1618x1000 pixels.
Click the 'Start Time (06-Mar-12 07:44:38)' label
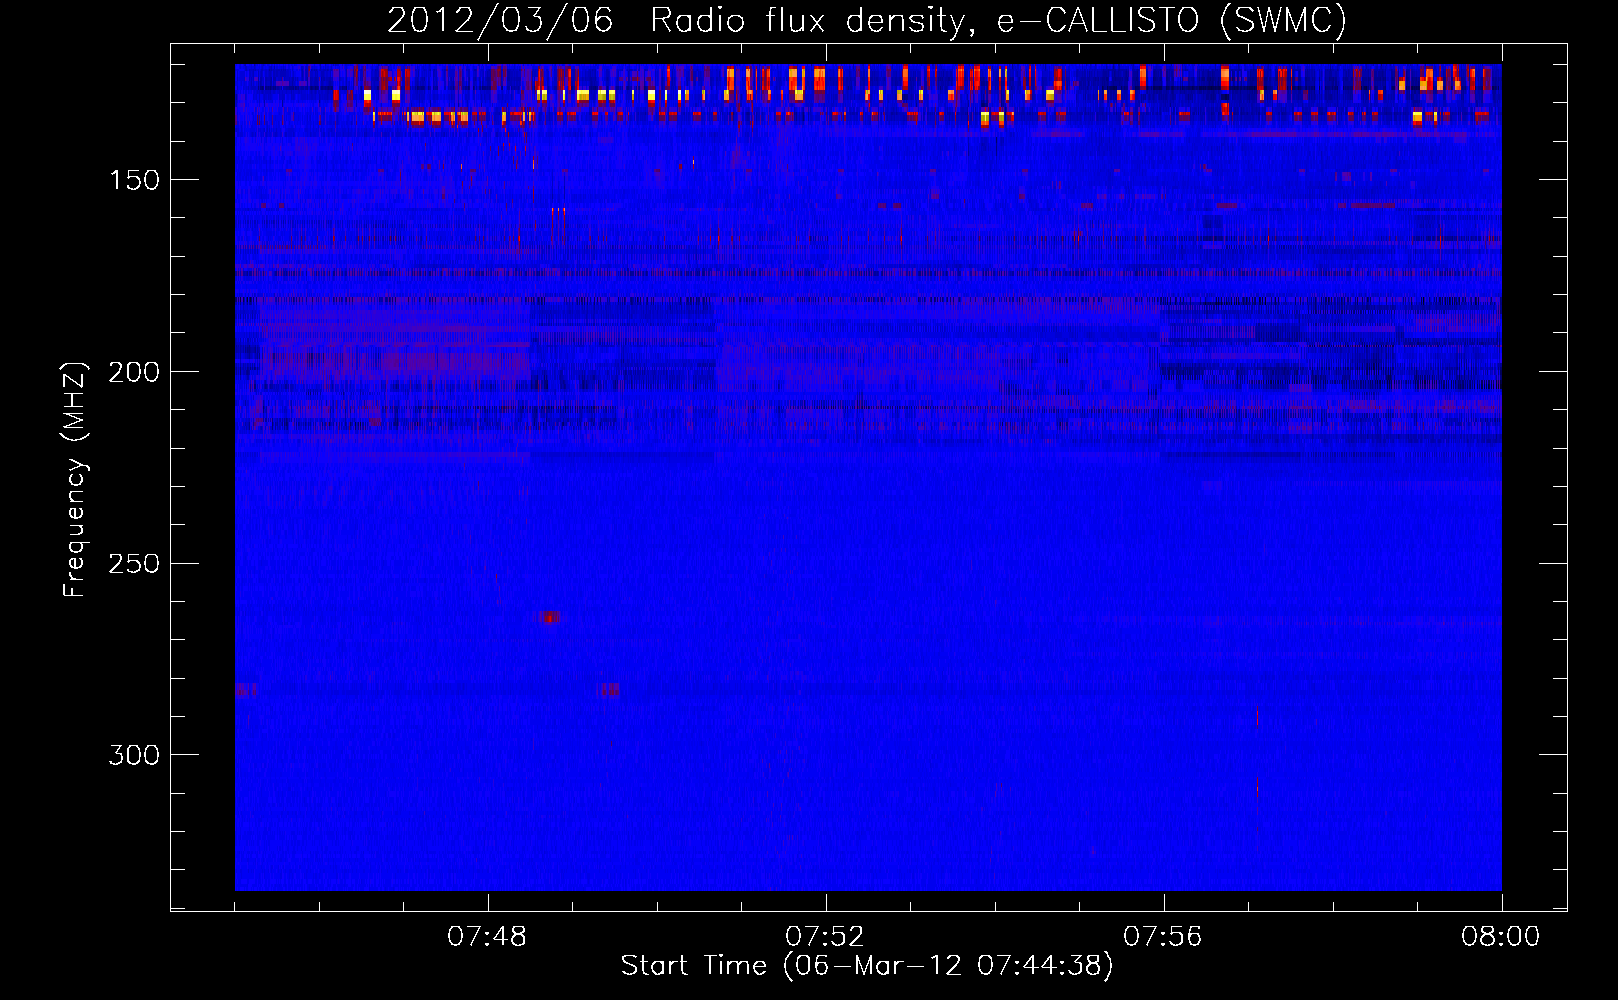pyautogui.click(x=867, y=966)
